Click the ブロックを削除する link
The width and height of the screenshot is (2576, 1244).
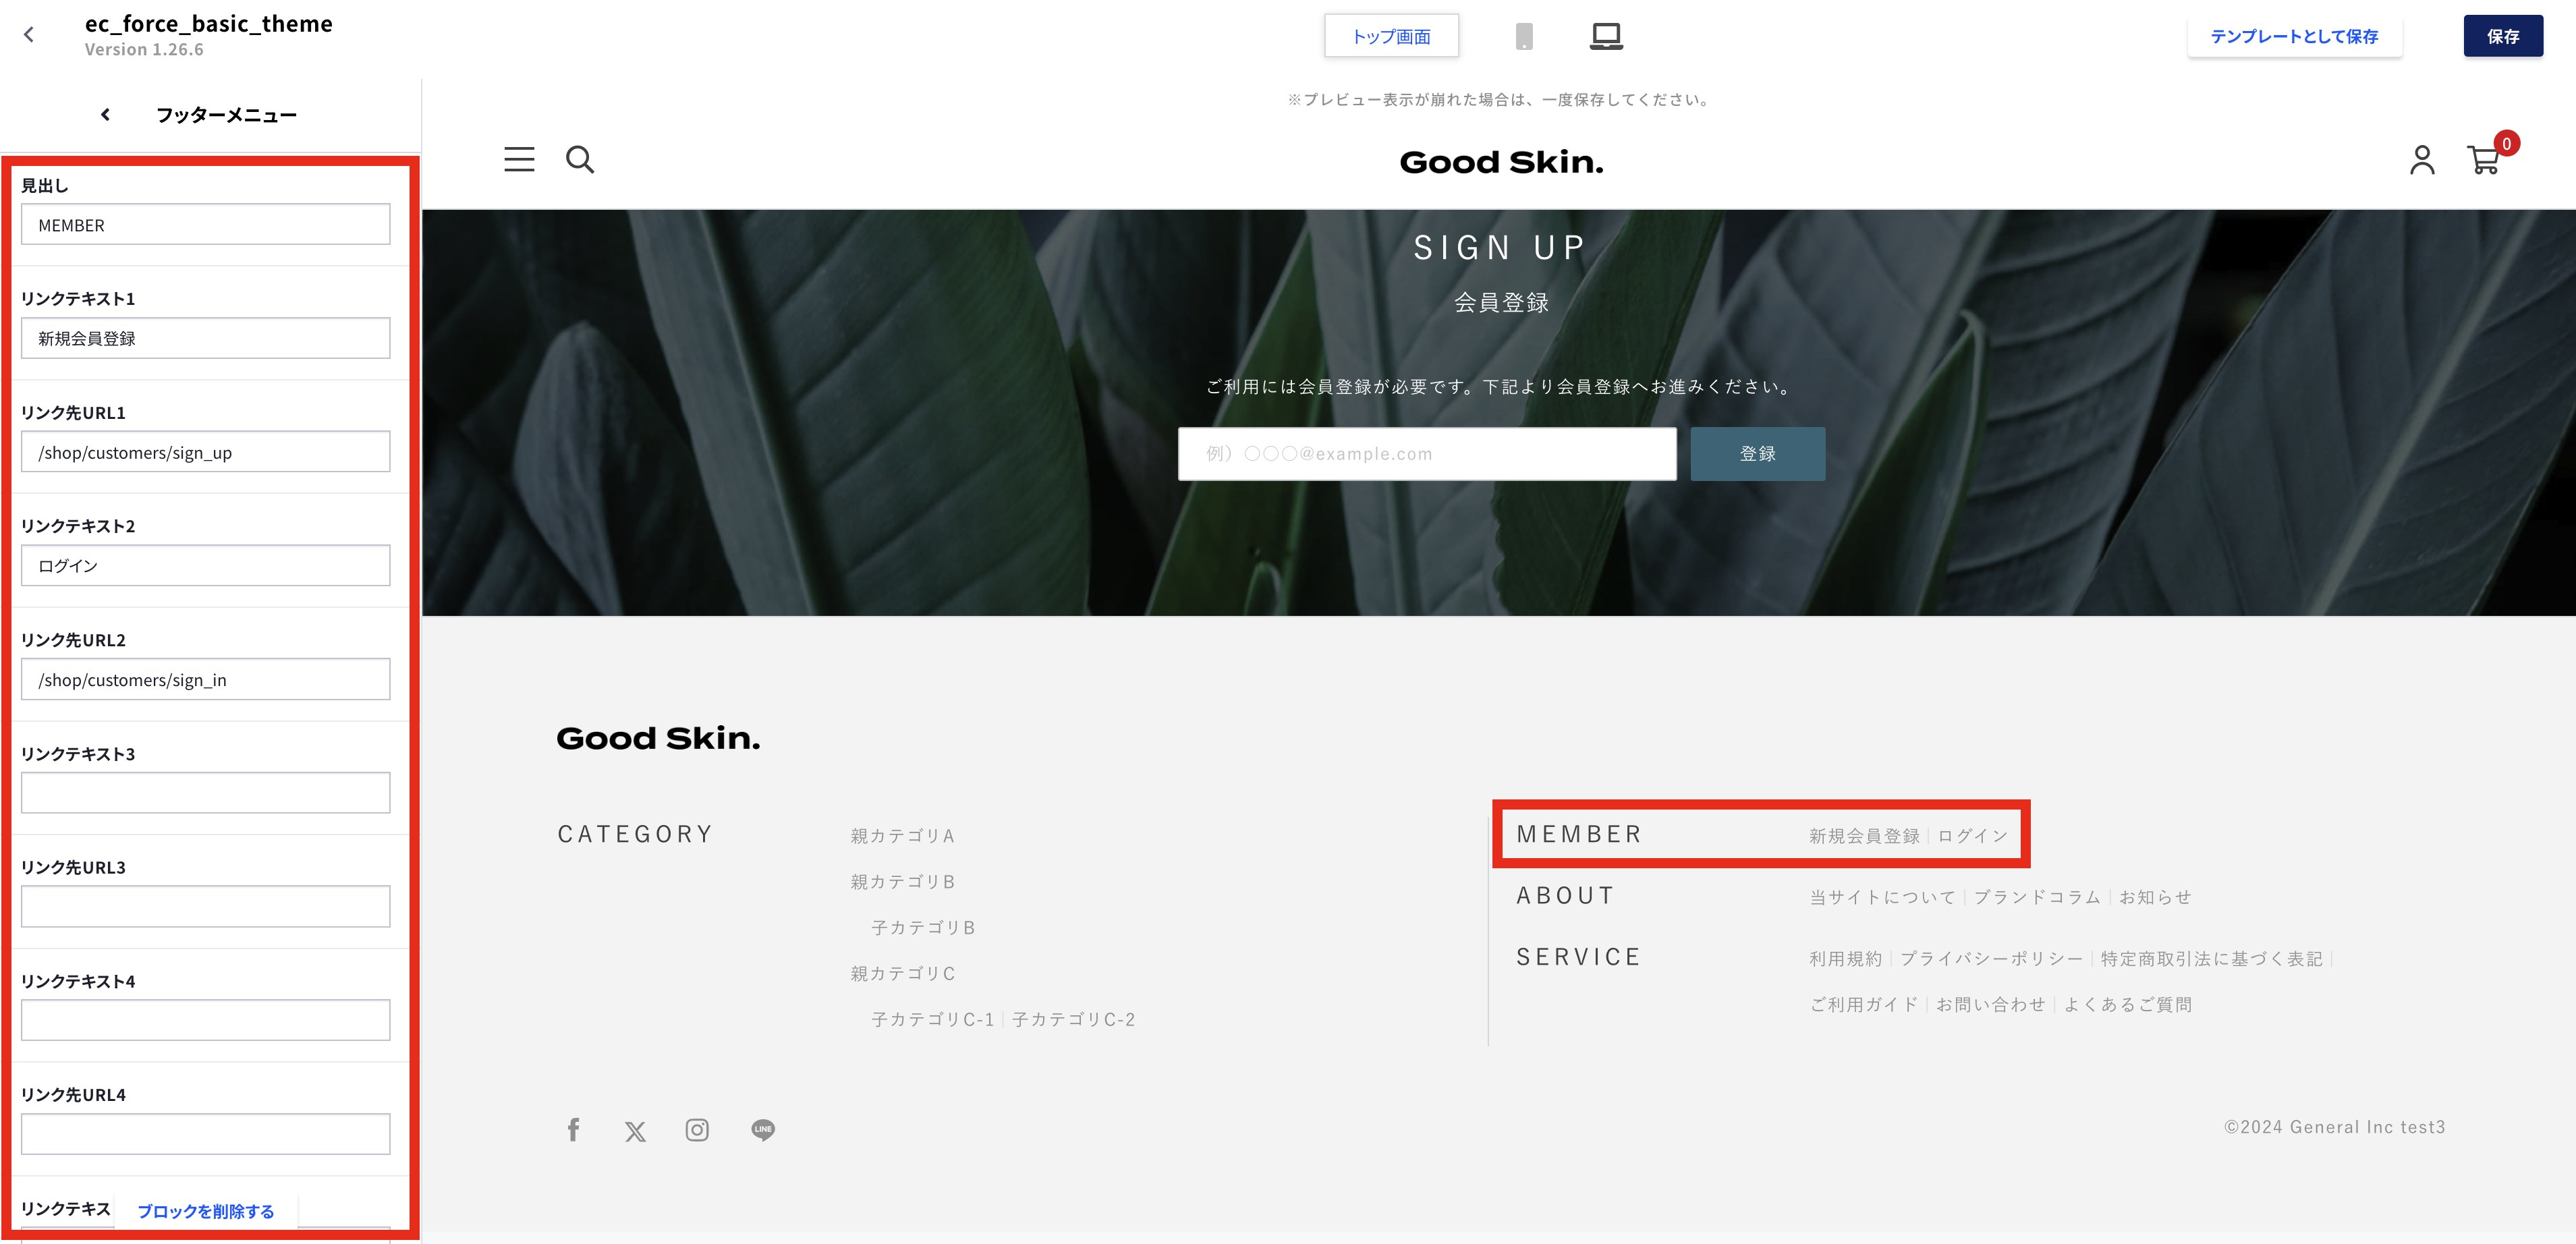(x=205, y=1211)
